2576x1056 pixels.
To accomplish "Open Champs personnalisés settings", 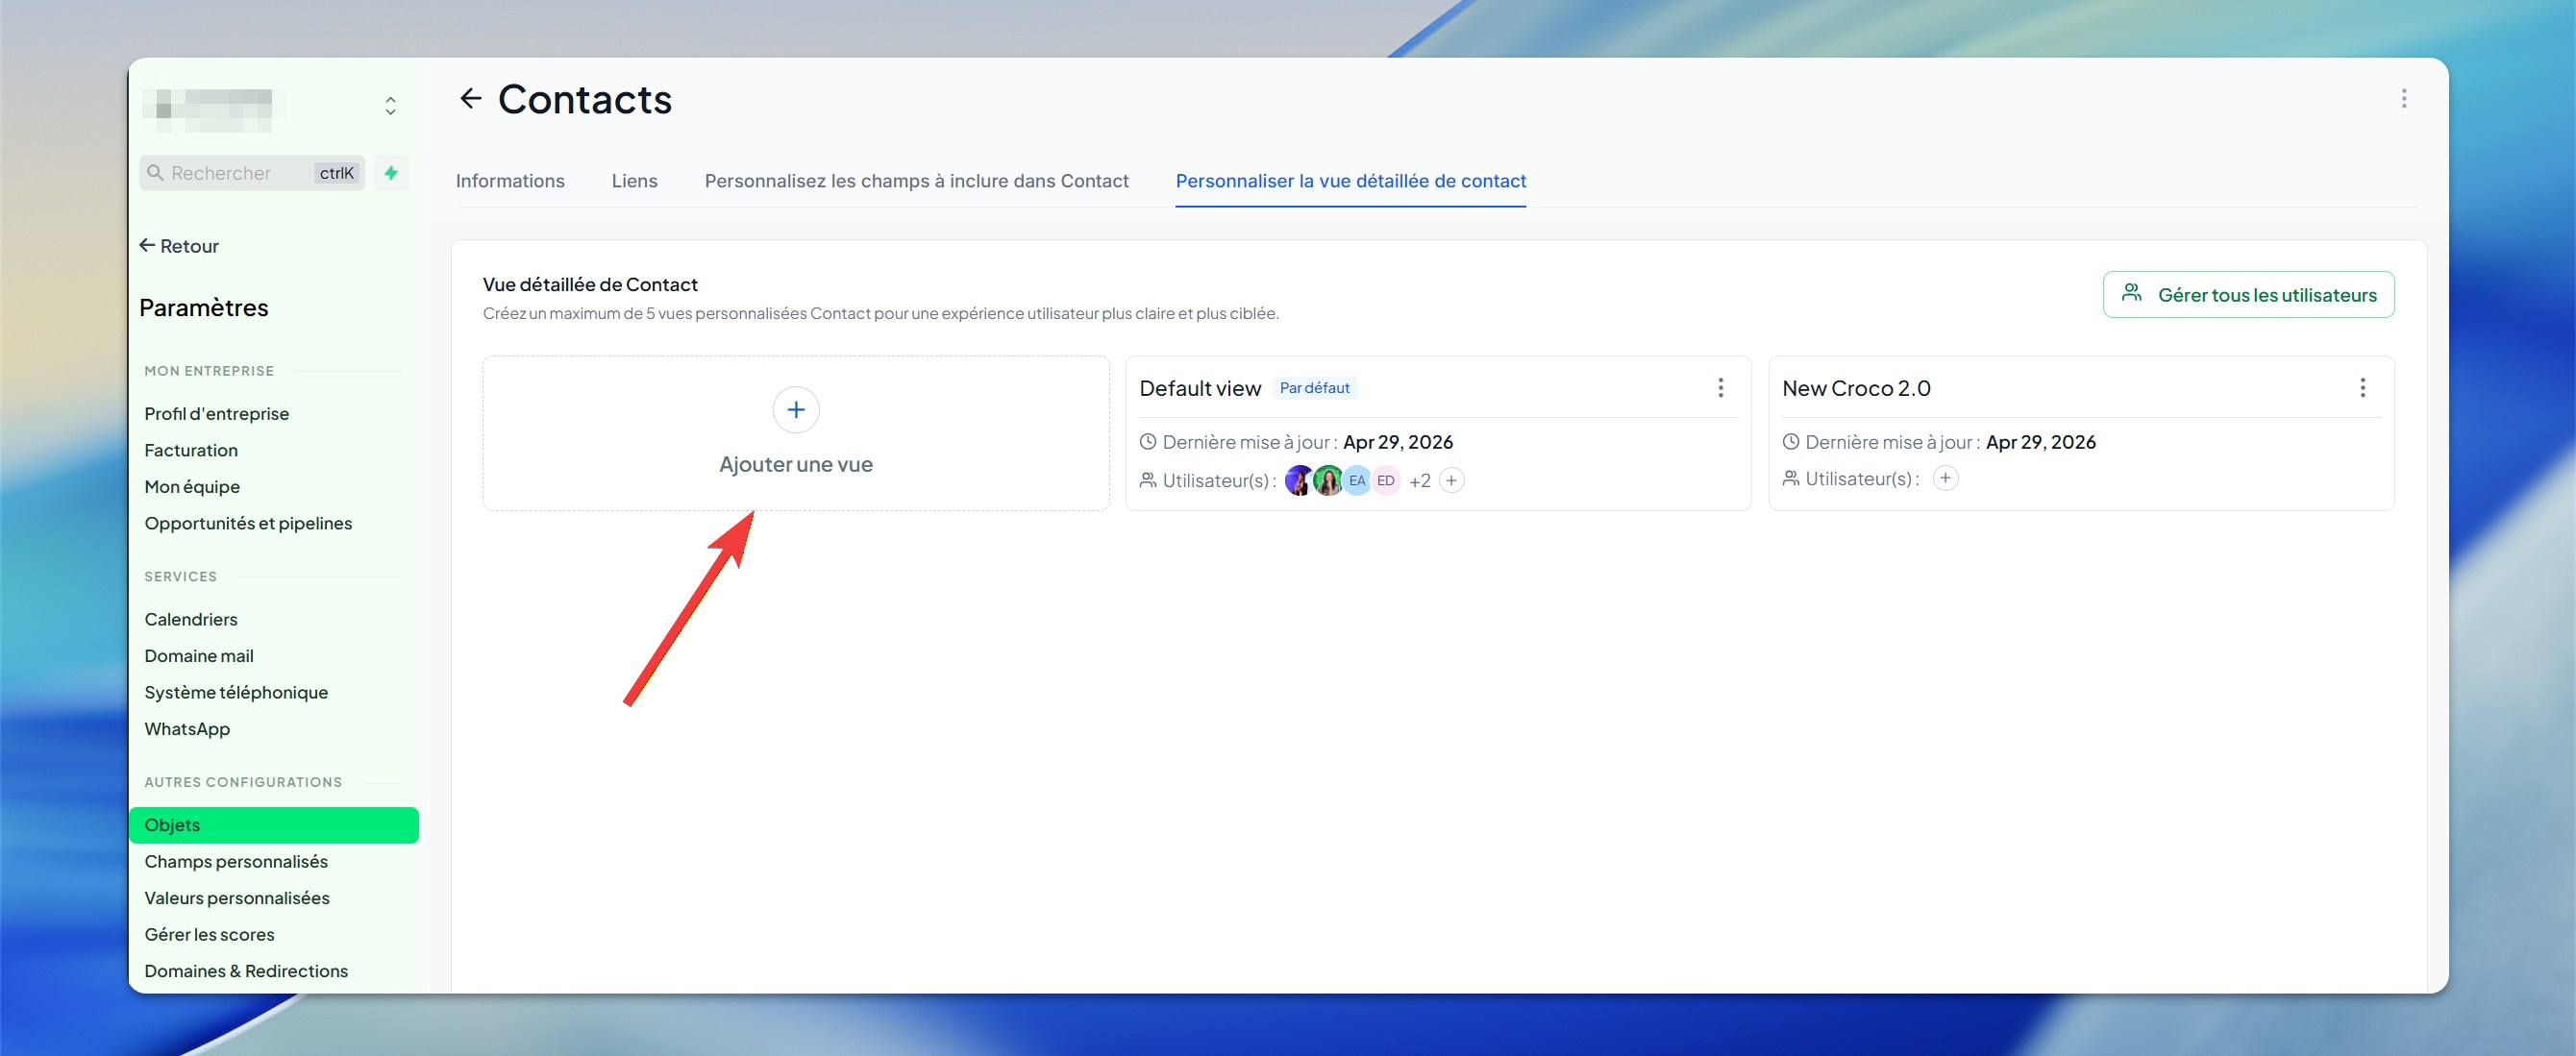I will tap(236, 861).
